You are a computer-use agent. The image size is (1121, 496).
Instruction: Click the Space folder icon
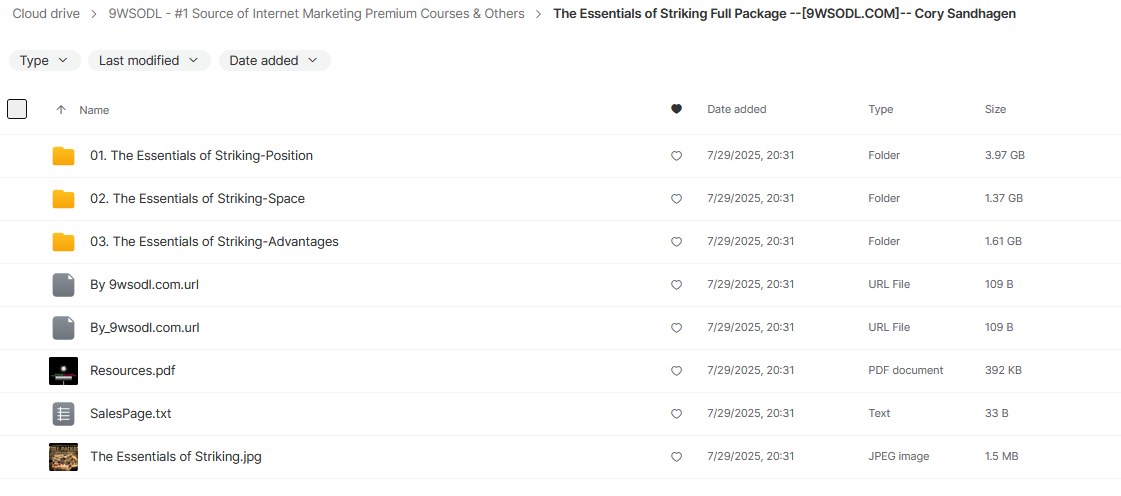pos(64,199)
